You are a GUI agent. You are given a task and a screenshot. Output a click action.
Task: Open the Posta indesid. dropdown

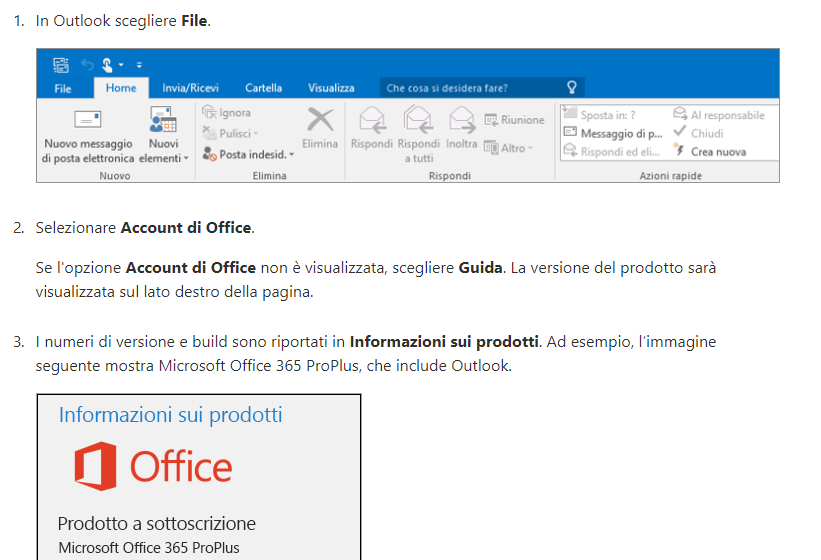(x=248, y=154)
